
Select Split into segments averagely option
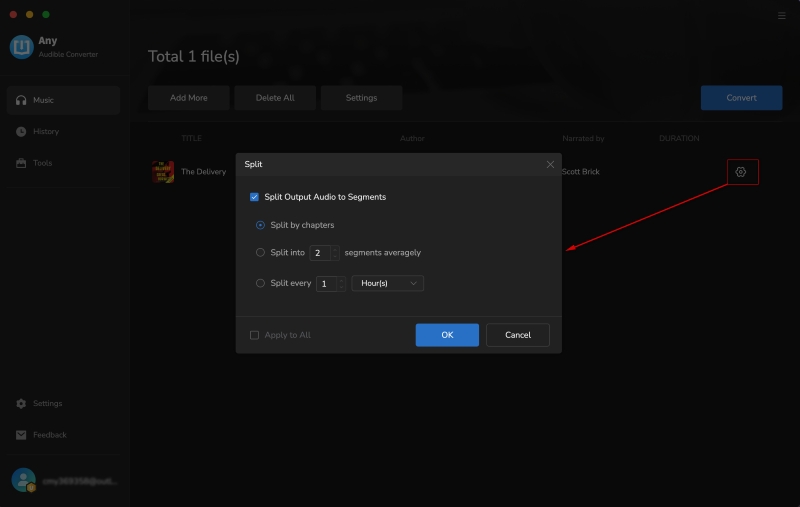(x=260, y=252)
